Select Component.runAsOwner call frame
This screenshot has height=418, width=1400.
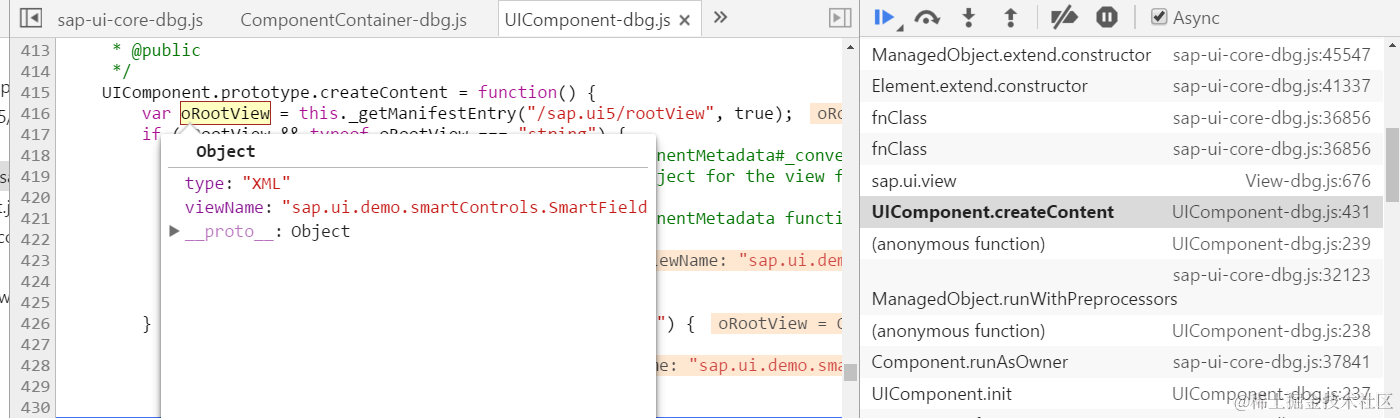(x=969, y=362)
